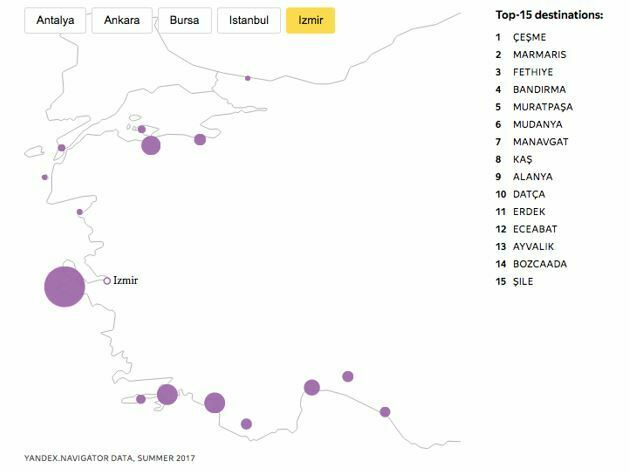Click DATÇA, ranked tenth destination
The width and height of the screenshot is (630, 473).
530,194
